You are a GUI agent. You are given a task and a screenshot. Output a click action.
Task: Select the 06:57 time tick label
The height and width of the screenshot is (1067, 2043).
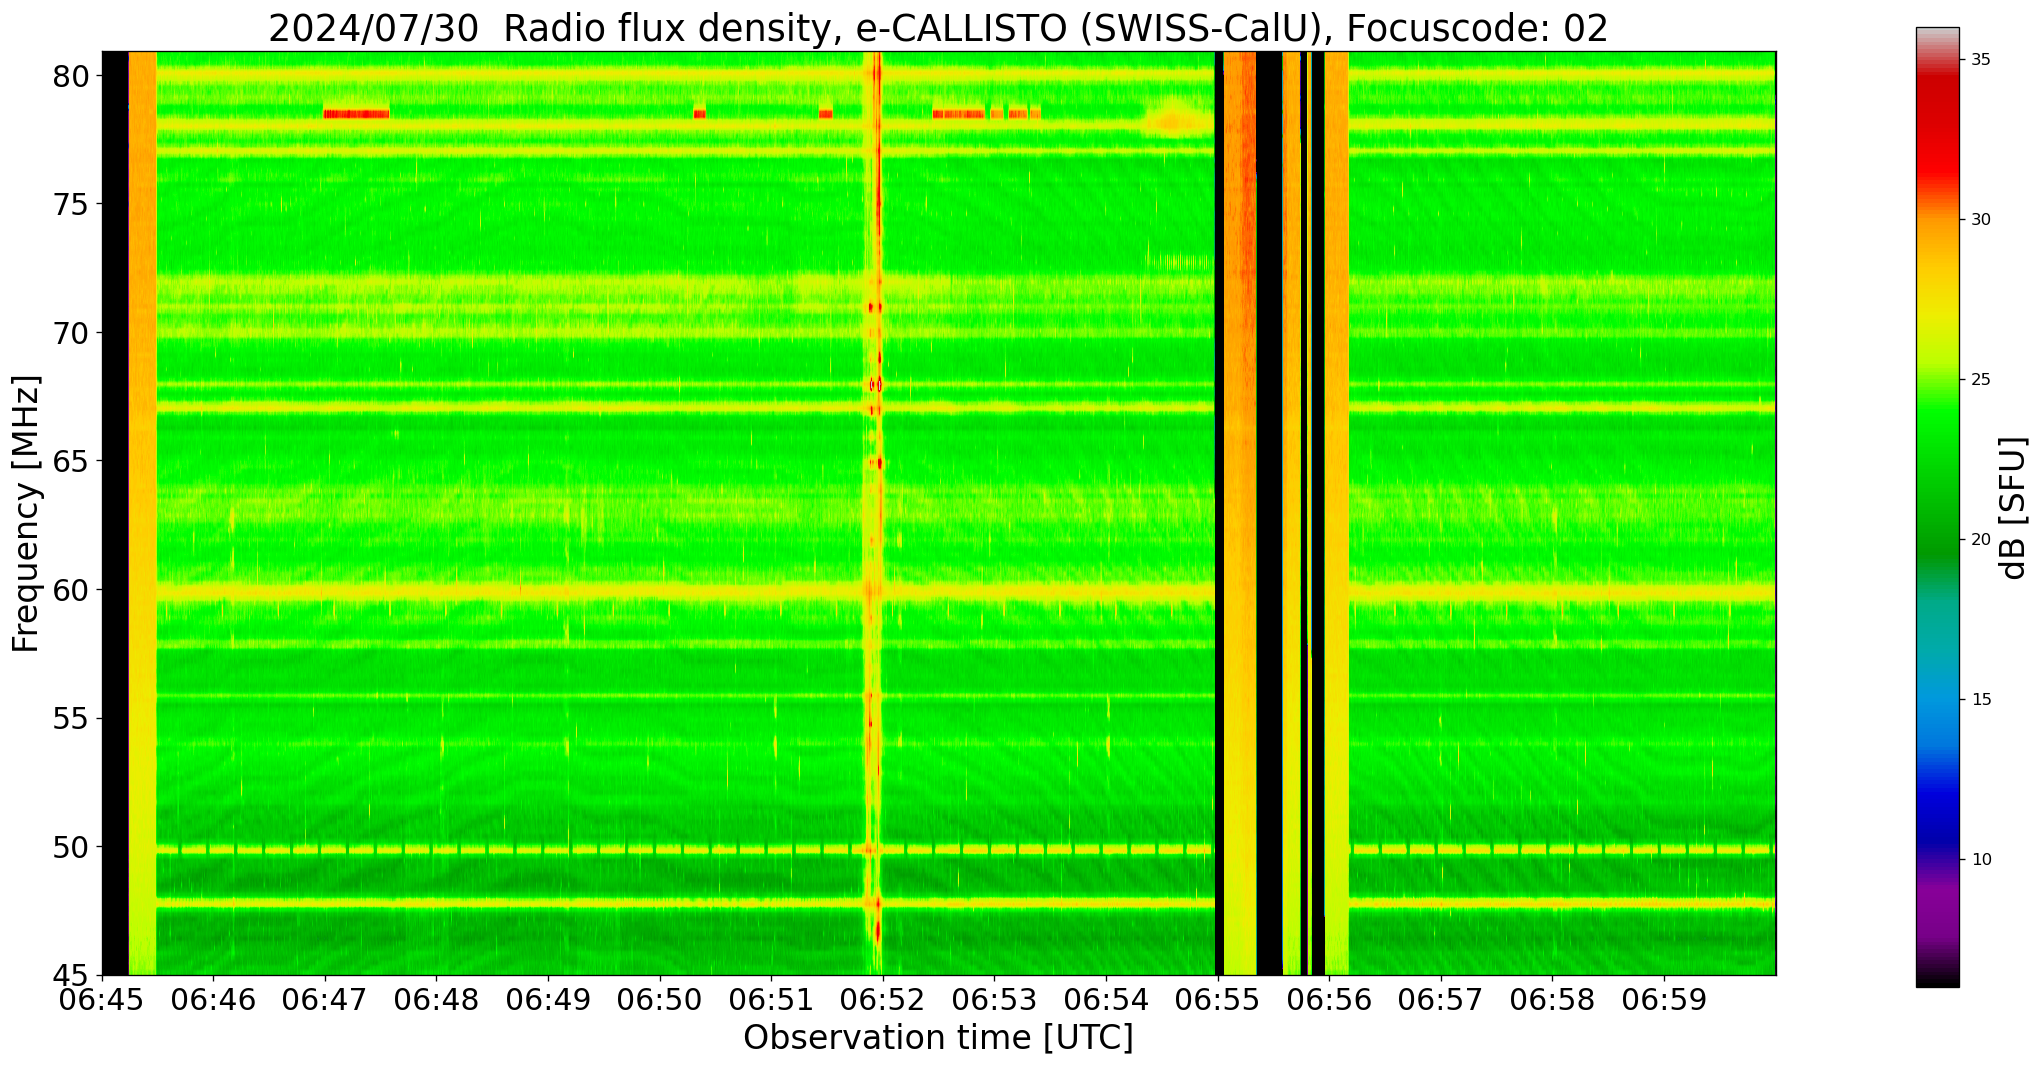tap(1440, 999)
